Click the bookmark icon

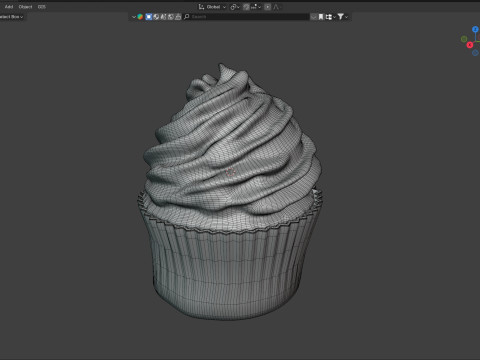(321, 17)
